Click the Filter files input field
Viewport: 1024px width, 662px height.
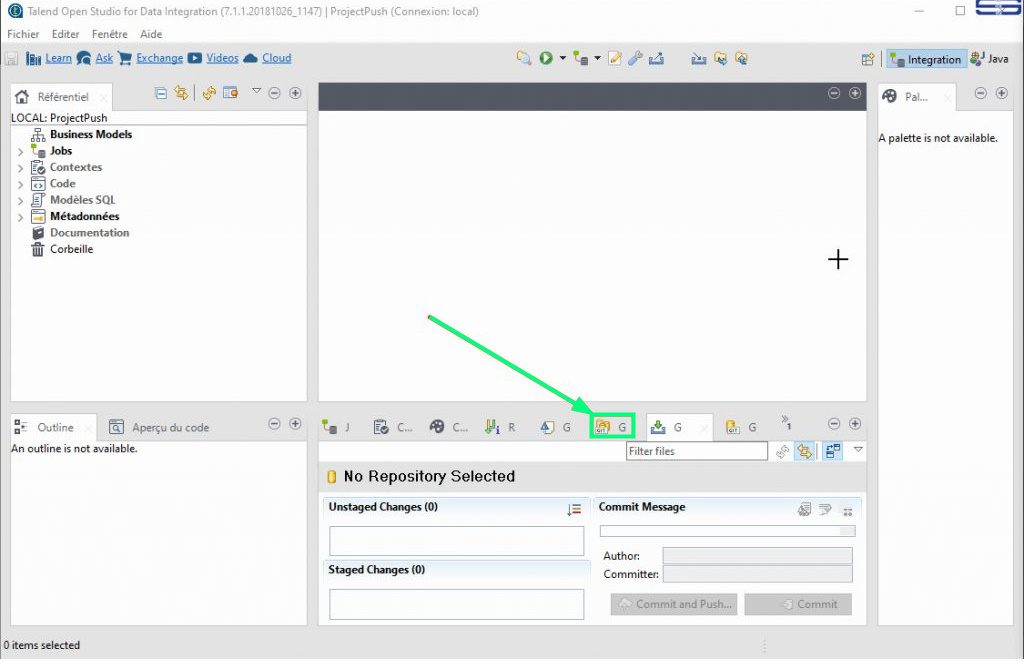click(697, 451)
